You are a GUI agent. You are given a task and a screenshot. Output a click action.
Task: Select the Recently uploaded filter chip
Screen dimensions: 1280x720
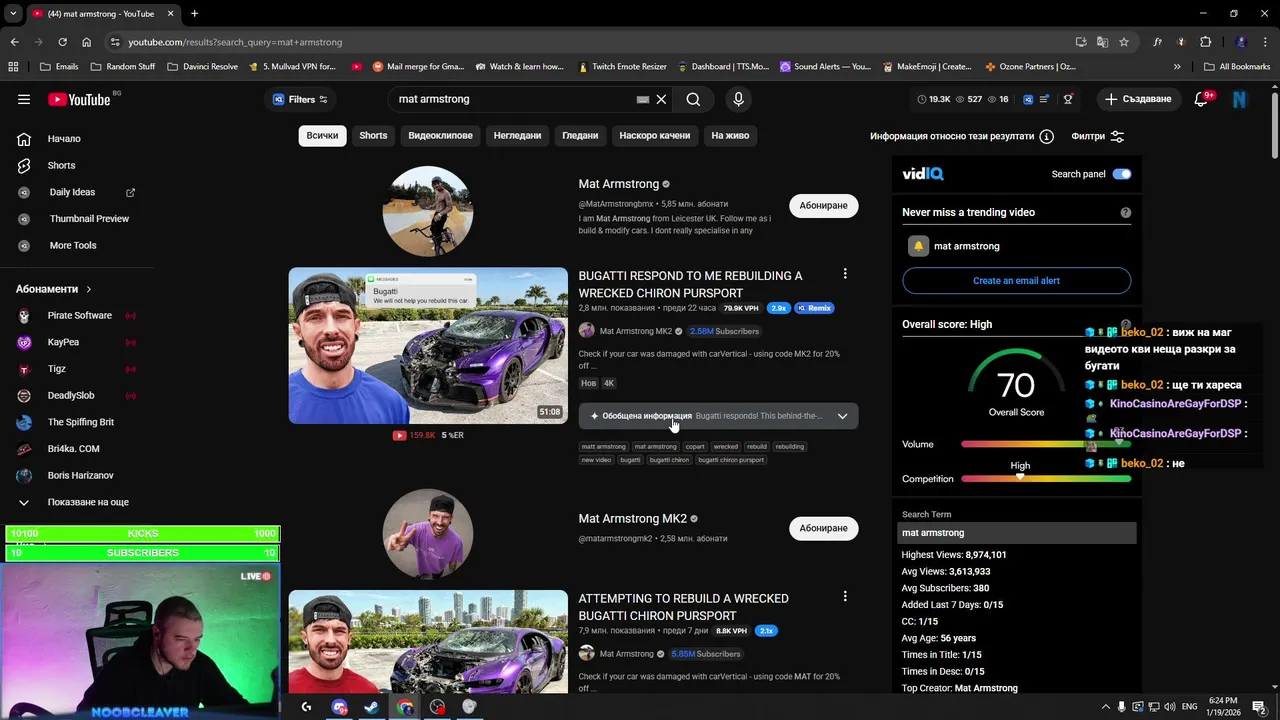(655, 135)
